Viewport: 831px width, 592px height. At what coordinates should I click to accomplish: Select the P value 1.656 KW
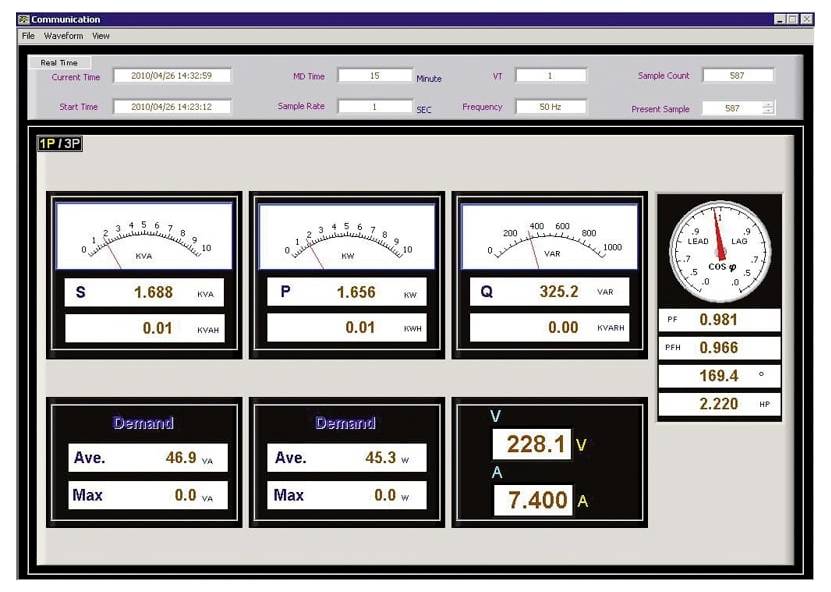point(347,292)
